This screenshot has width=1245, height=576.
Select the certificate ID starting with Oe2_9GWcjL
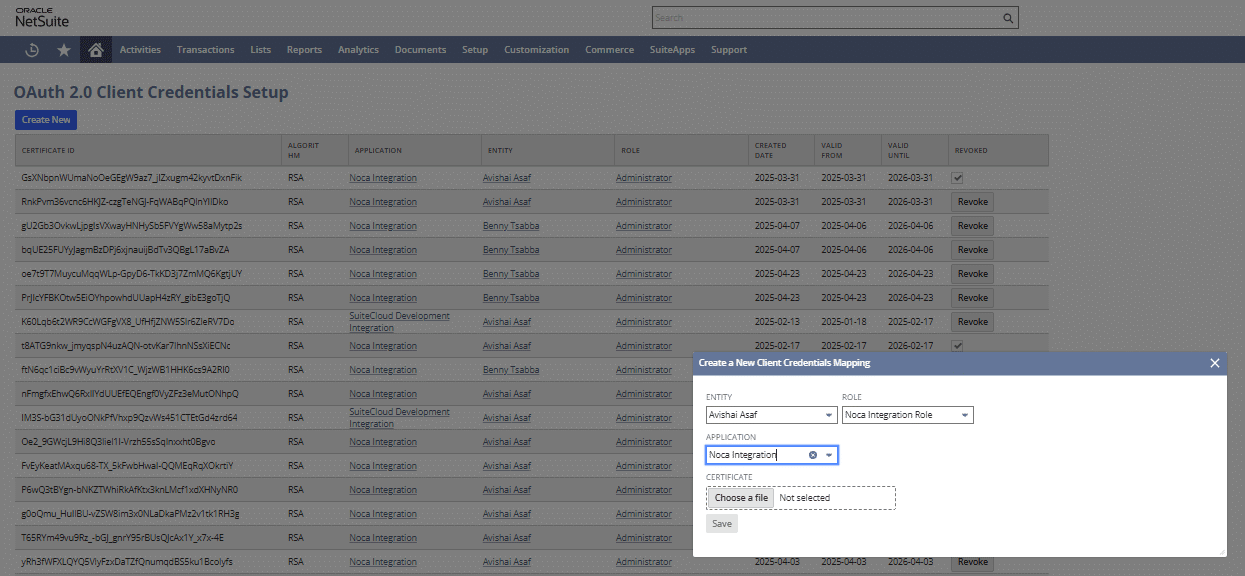[x=118, y=442]
